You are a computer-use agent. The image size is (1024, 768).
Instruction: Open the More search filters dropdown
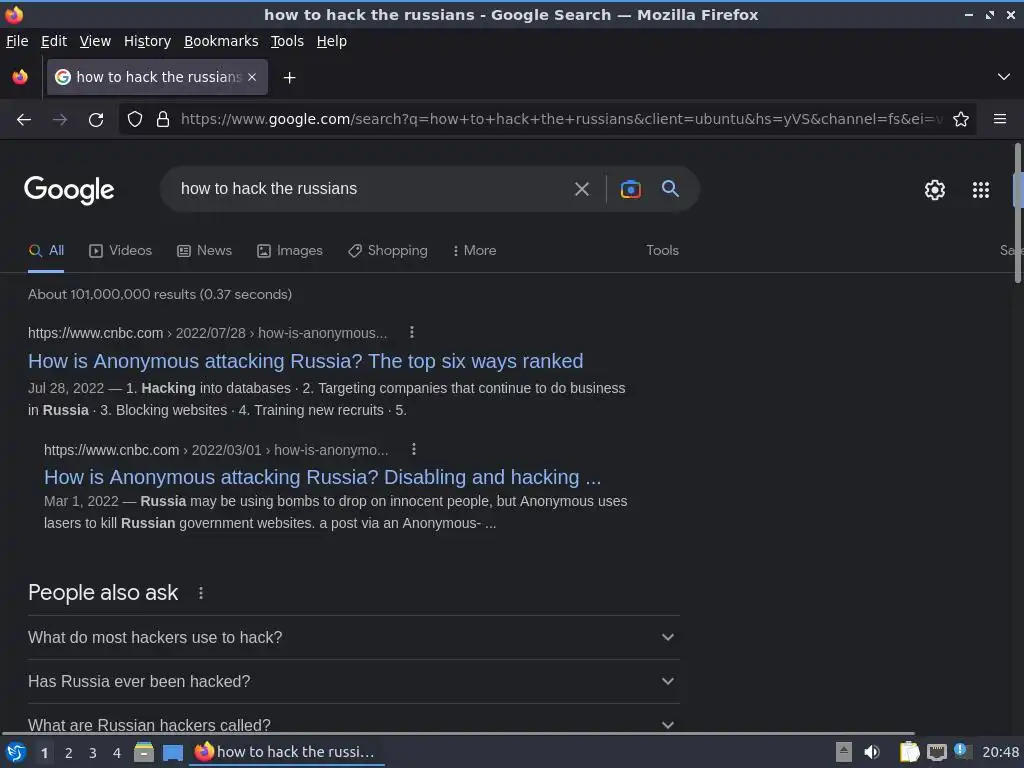pos(475,251)
